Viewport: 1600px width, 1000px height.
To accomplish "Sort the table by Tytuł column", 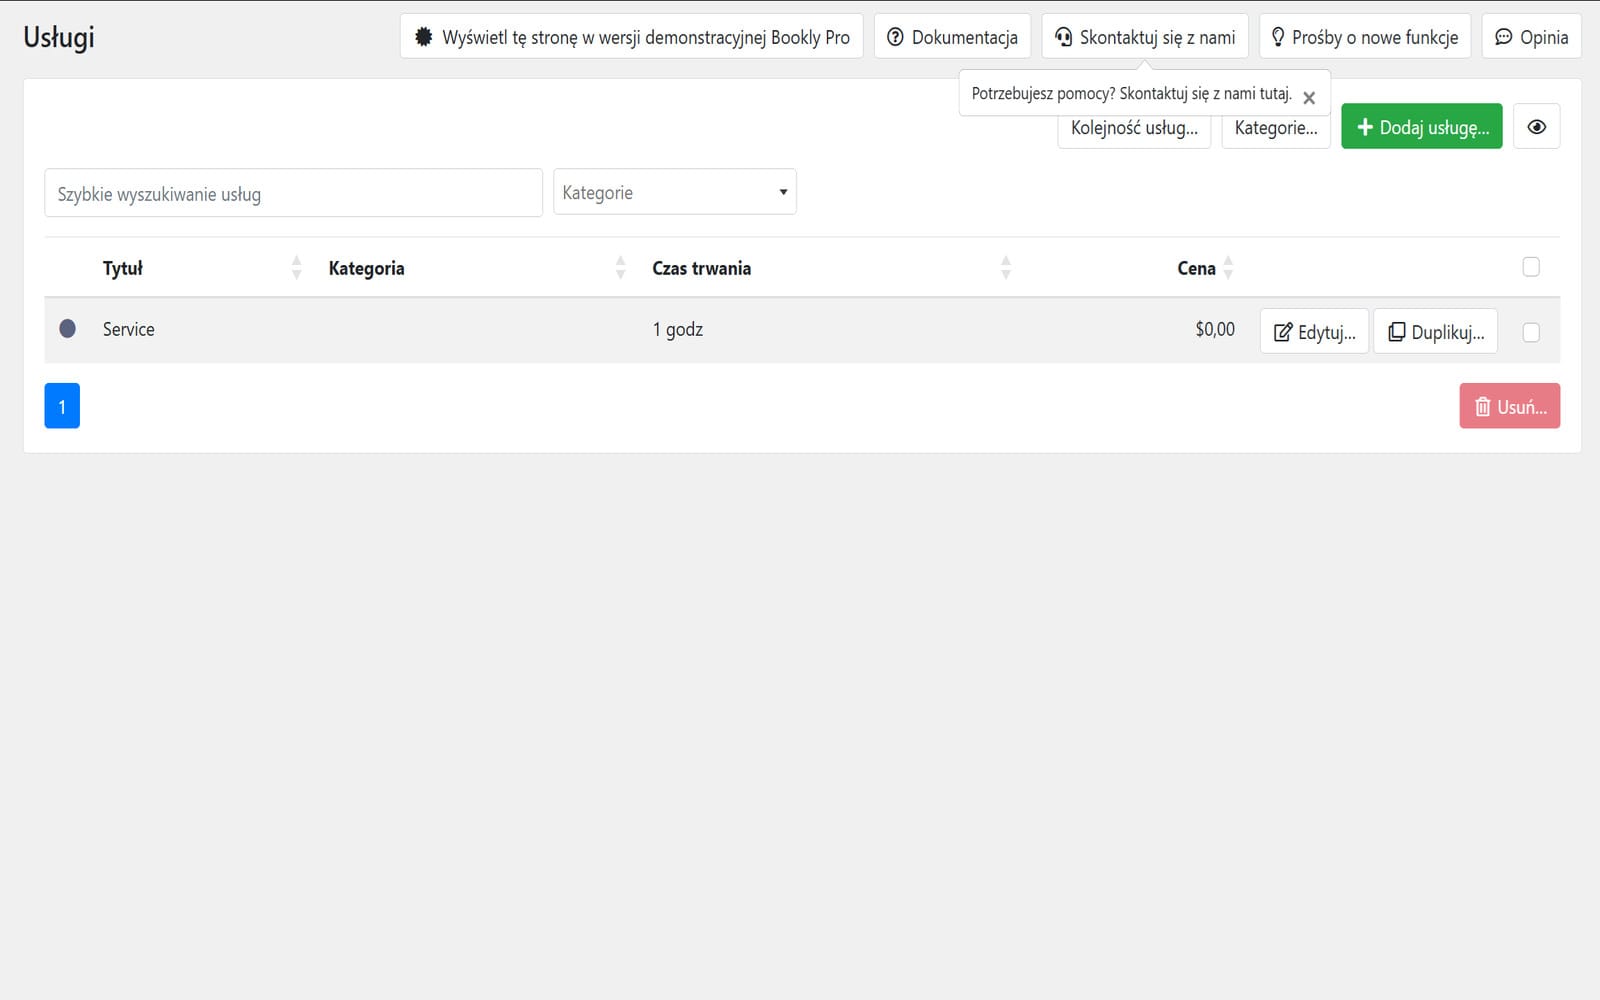I will [x=123, y=268].
